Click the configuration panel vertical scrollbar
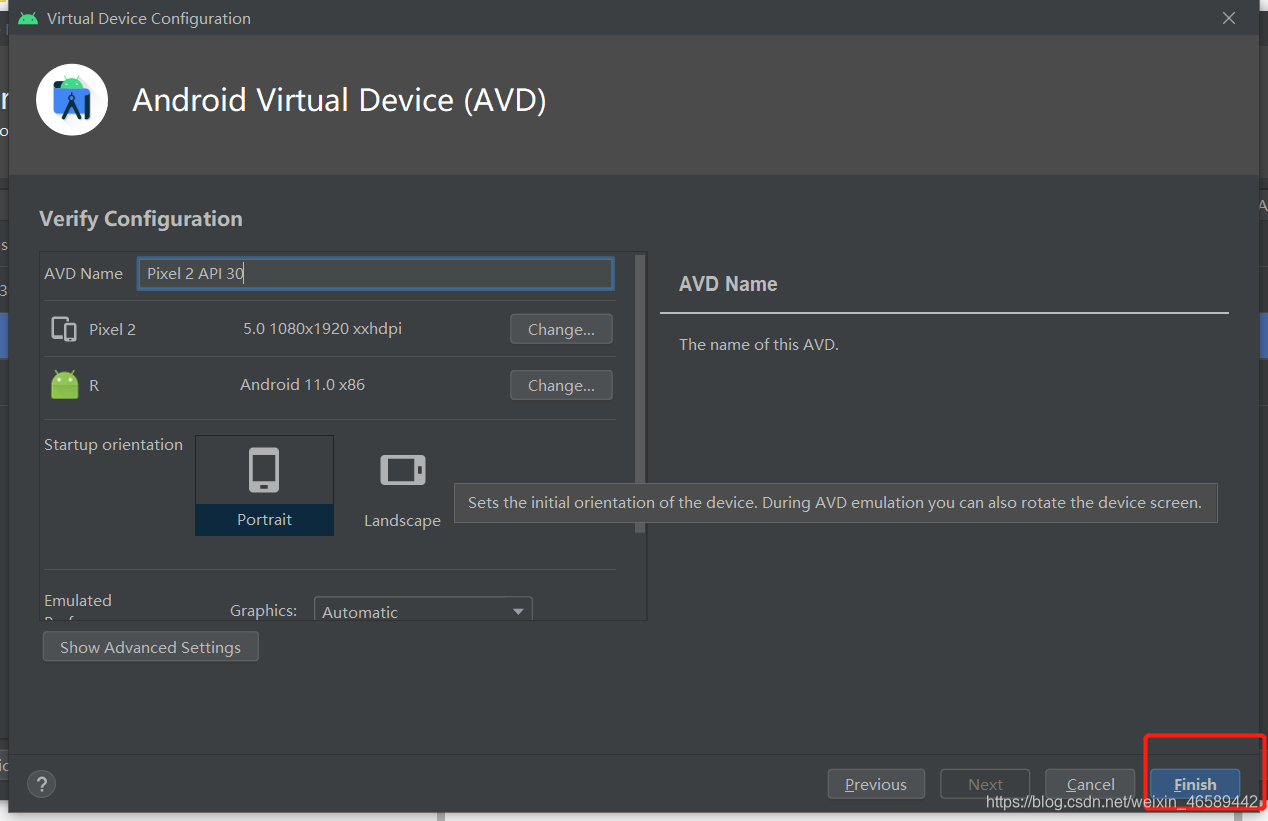This screenshot has width=1268, height=821. click(641, 393)
